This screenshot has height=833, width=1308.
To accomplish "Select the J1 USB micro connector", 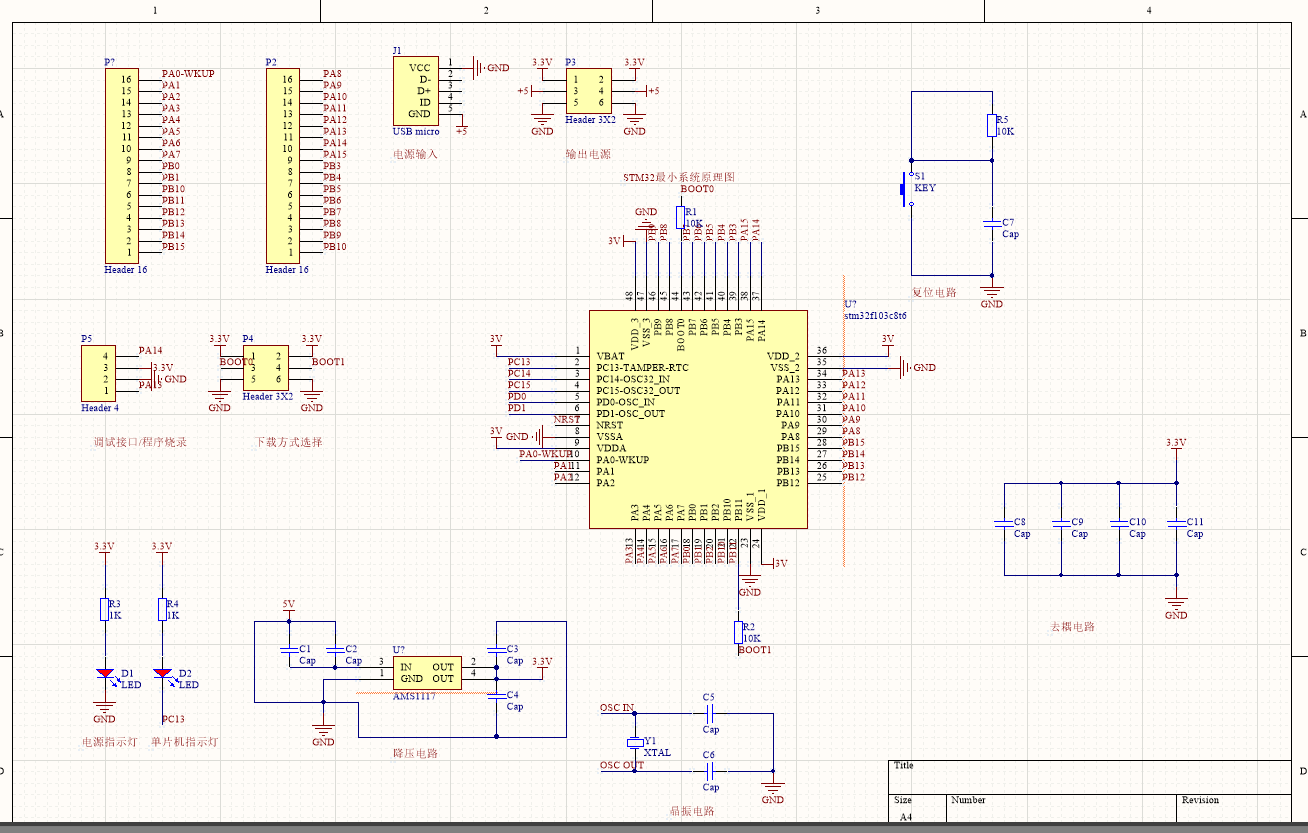I will [x=418, y=91].
